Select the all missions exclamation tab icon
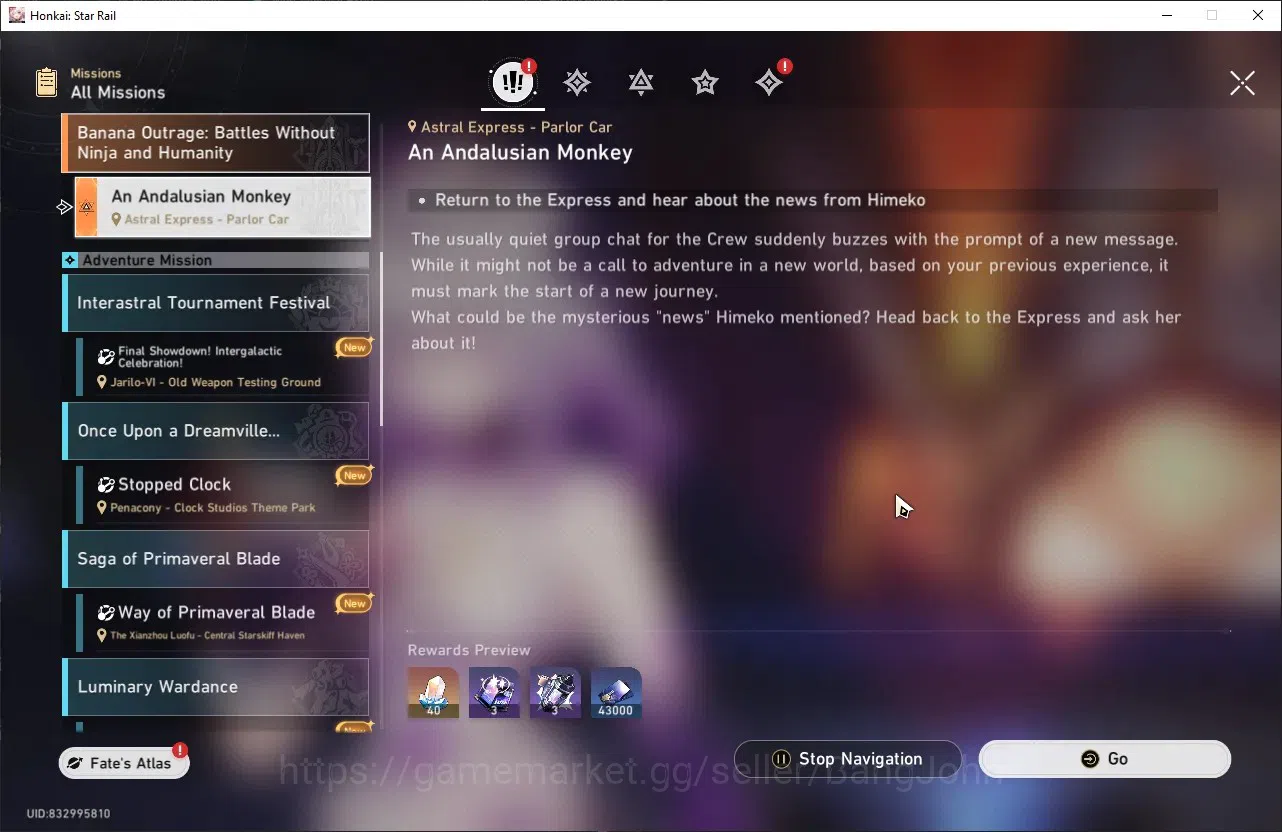 click(x=513, y=82)
